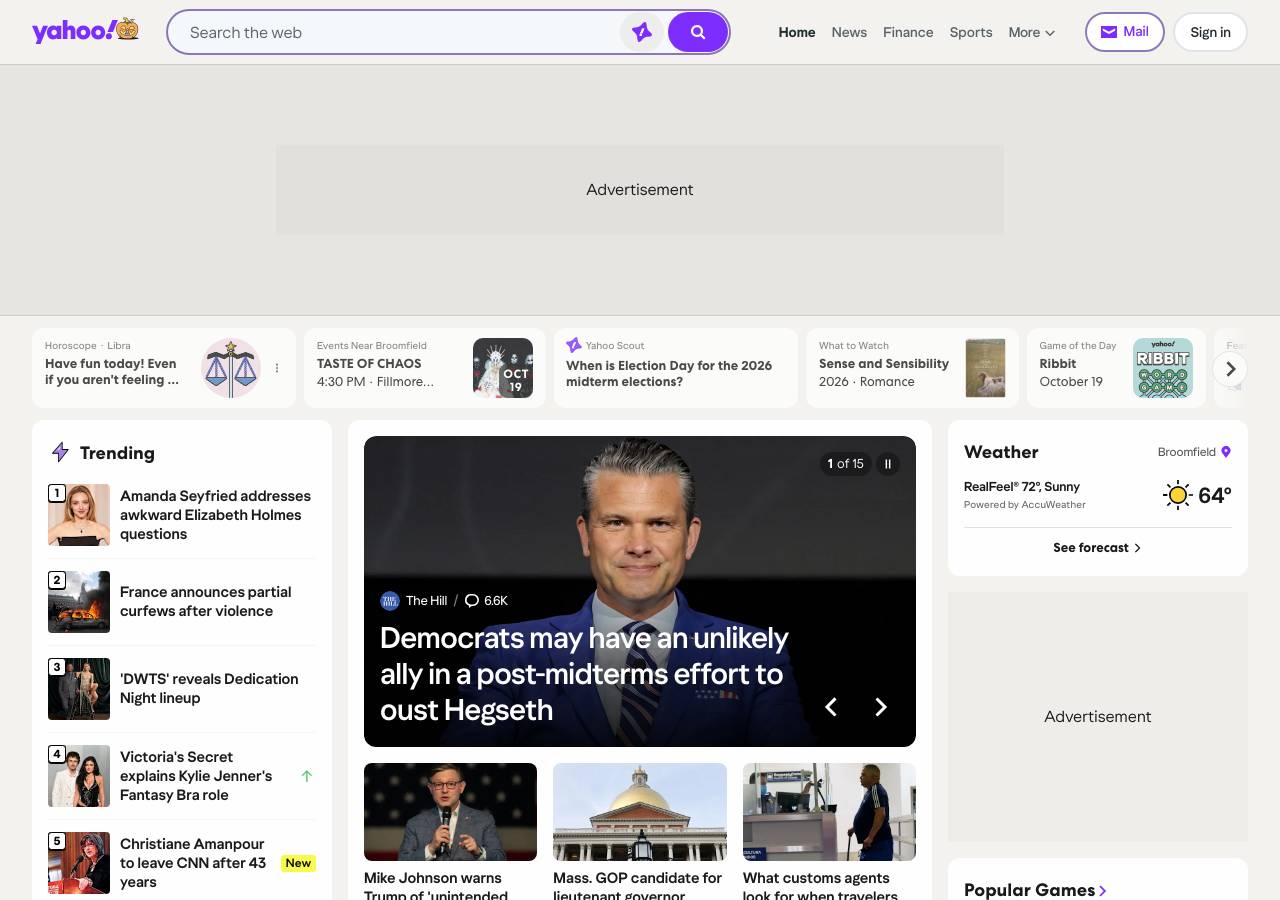
Task: Open the Finance navigation tab
Action: 908,32
